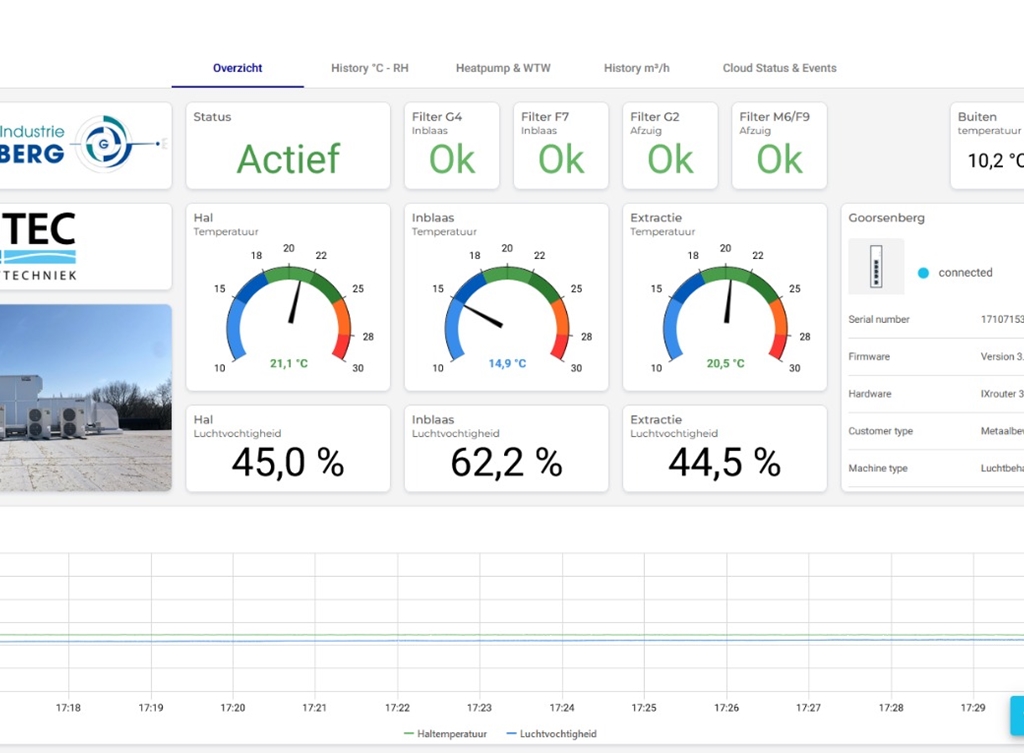Image resolution: width=1024 pixels, height=753 pixels.
Task: Click the 17:23 time marker on chart
Action: 479,707
